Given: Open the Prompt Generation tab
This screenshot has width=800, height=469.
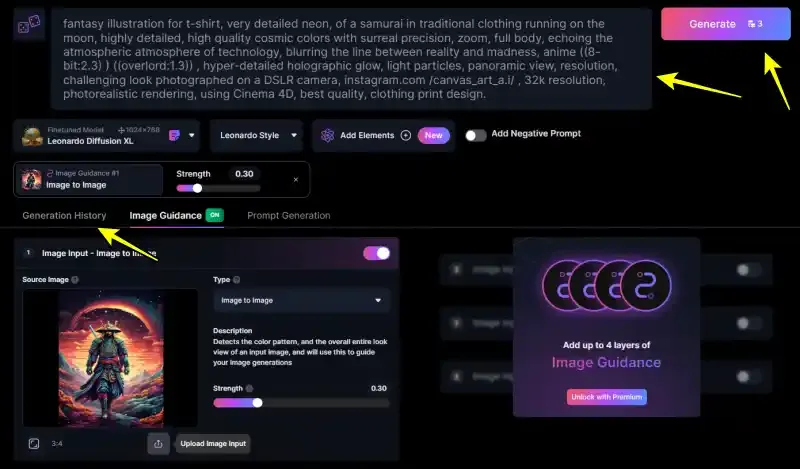Looking at the screenshot, I should pos(289,215).
